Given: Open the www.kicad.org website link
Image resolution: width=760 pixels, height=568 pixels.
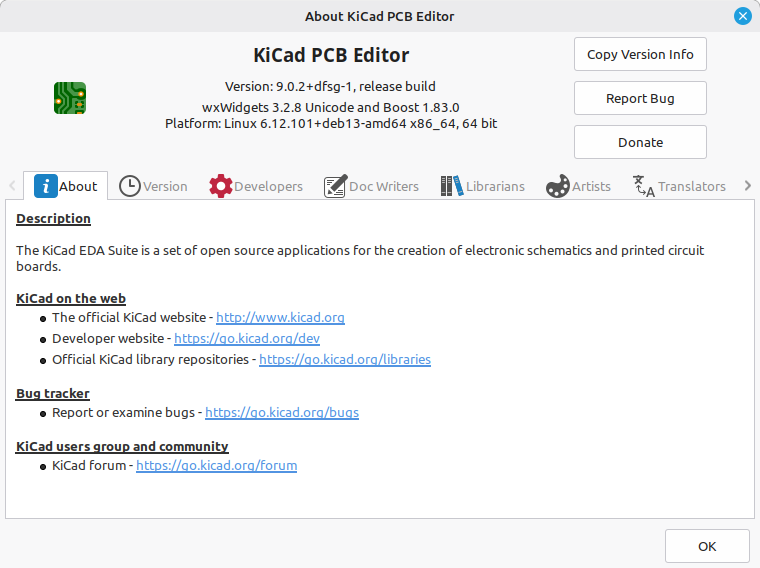Looking at the screenshot, I should (x=280, y=317).
